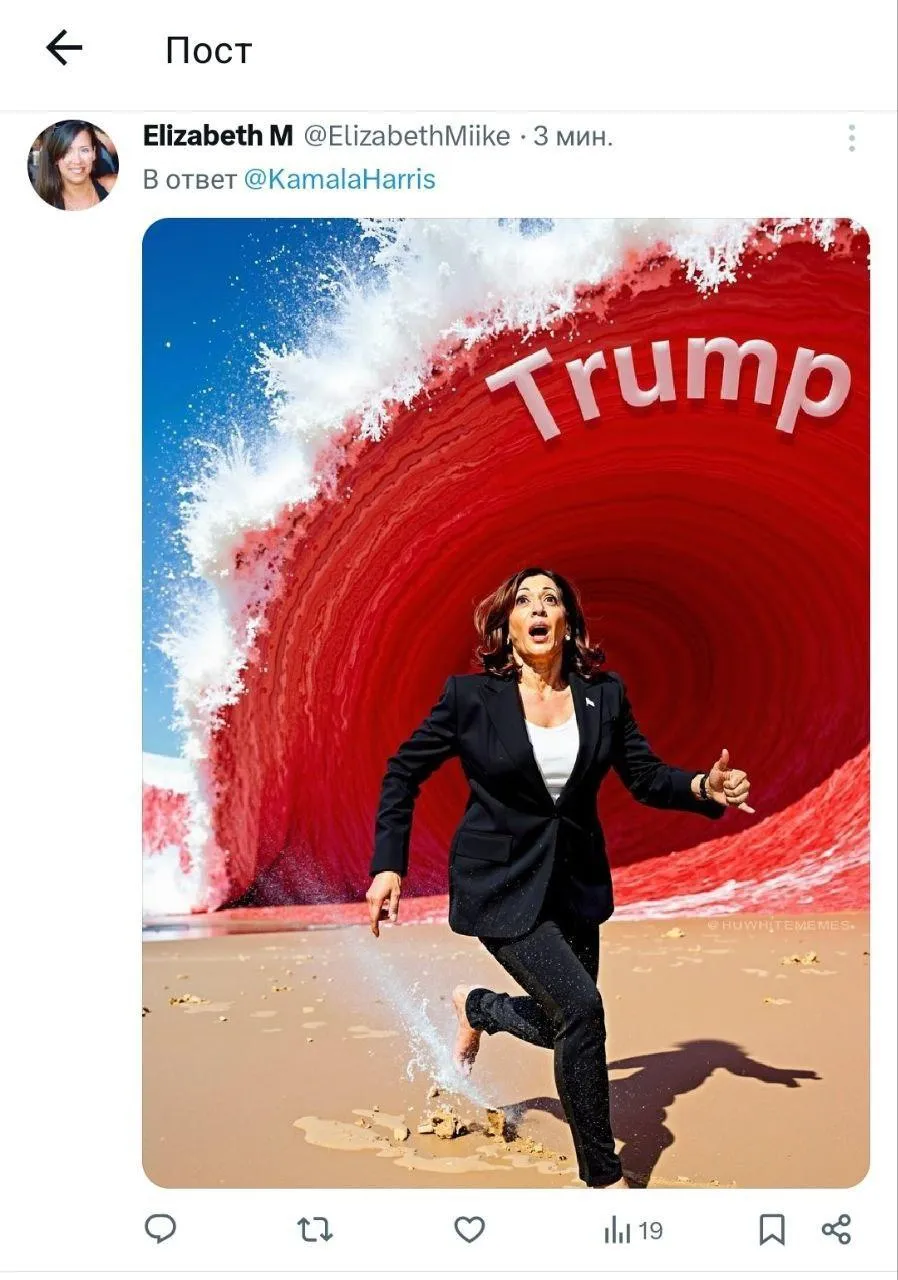Open the three-dot more options menu
898x1280 pixels.
click(x=852, y=138)
